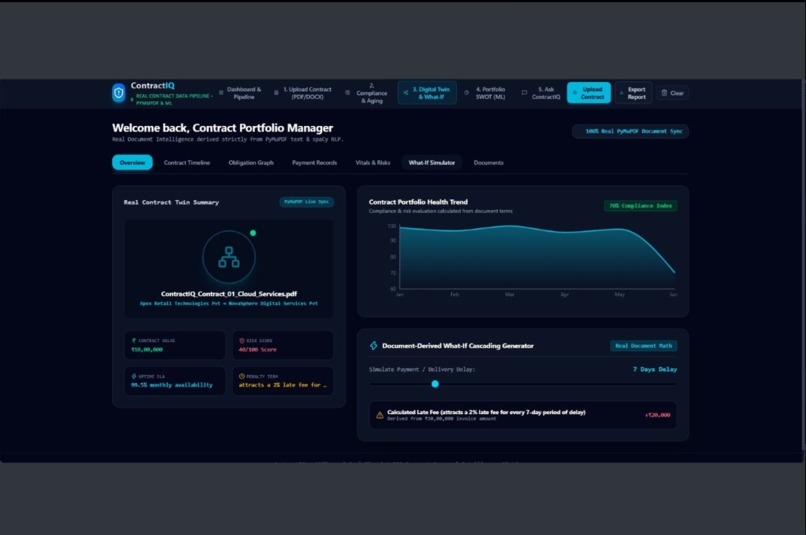Click the 70% Compliance Index badge
This screenshot has width=806, height=535.
(640, 206)
